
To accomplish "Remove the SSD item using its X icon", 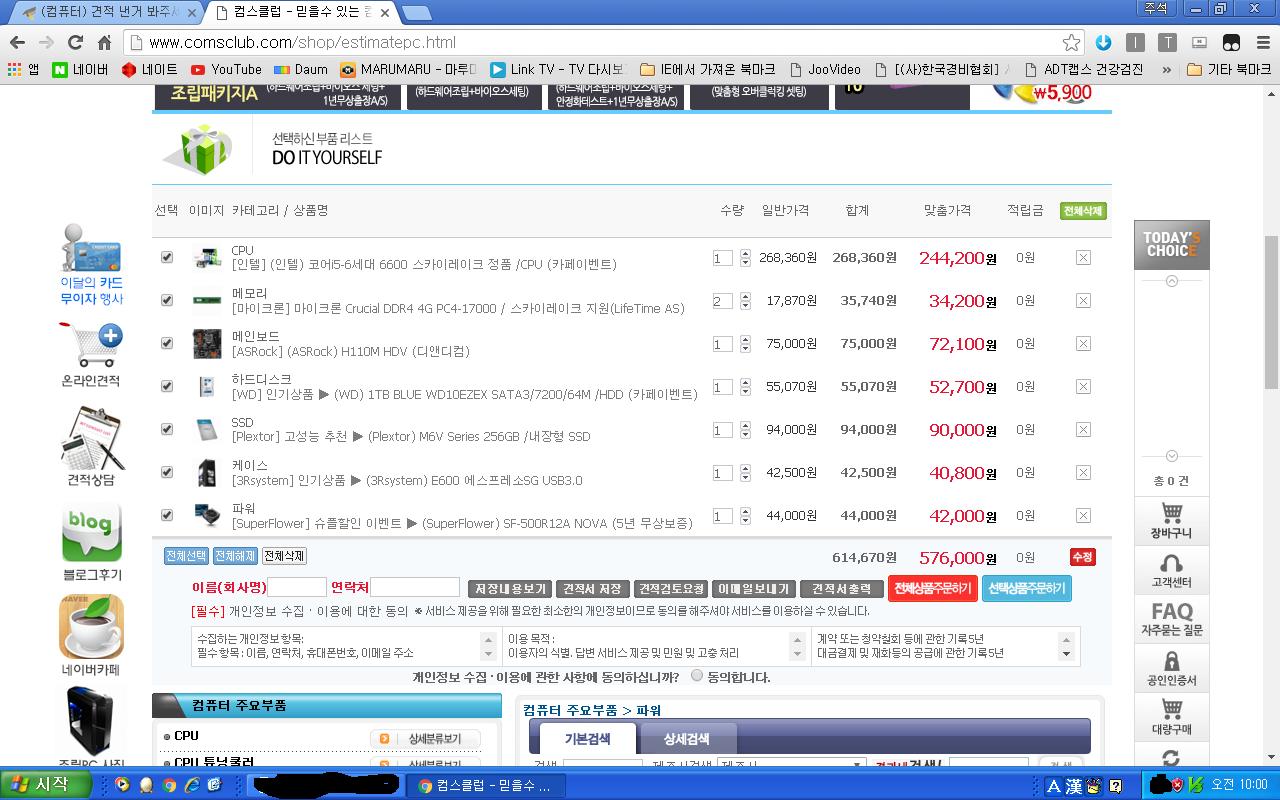I will pos(1083,430).
